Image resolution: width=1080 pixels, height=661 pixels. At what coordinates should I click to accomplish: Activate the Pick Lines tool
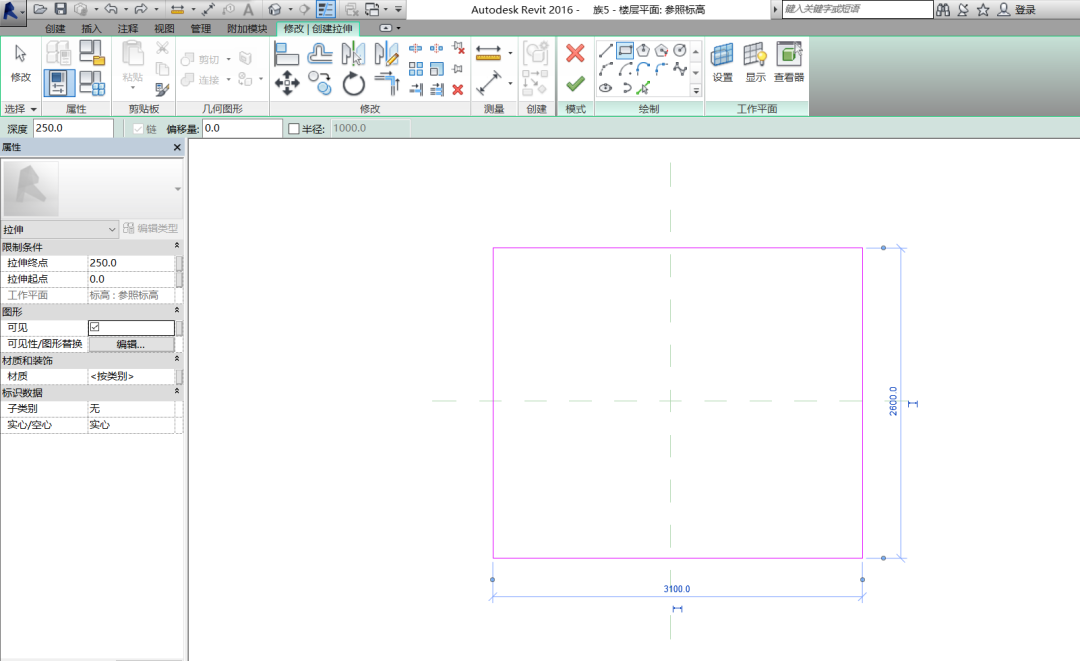click(643, 87)
